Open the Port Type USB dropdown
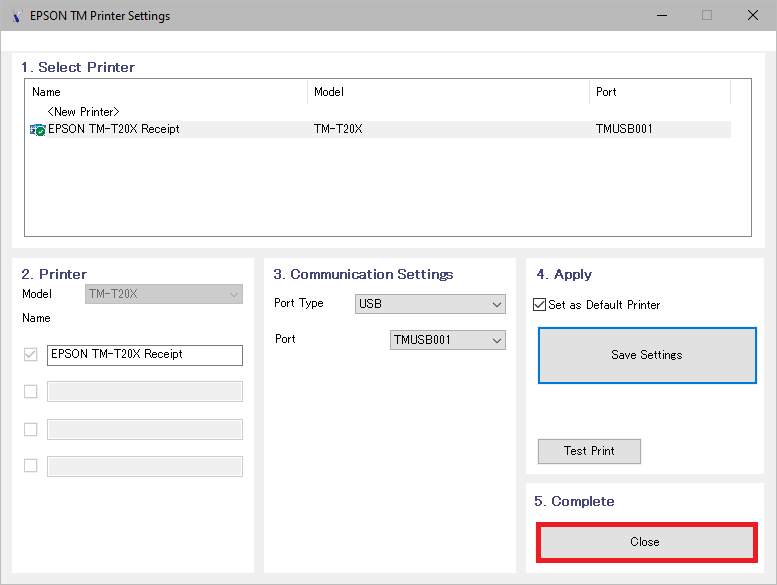The height and width of the screenshot is (585, 777). [430, 304]
